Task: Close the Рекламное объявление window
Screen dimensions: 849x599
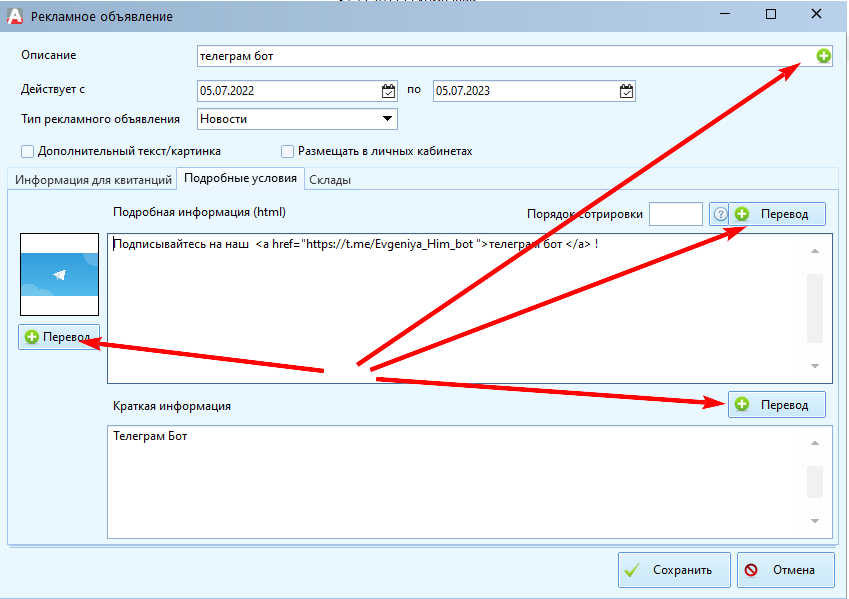Action: click(817, 15)
